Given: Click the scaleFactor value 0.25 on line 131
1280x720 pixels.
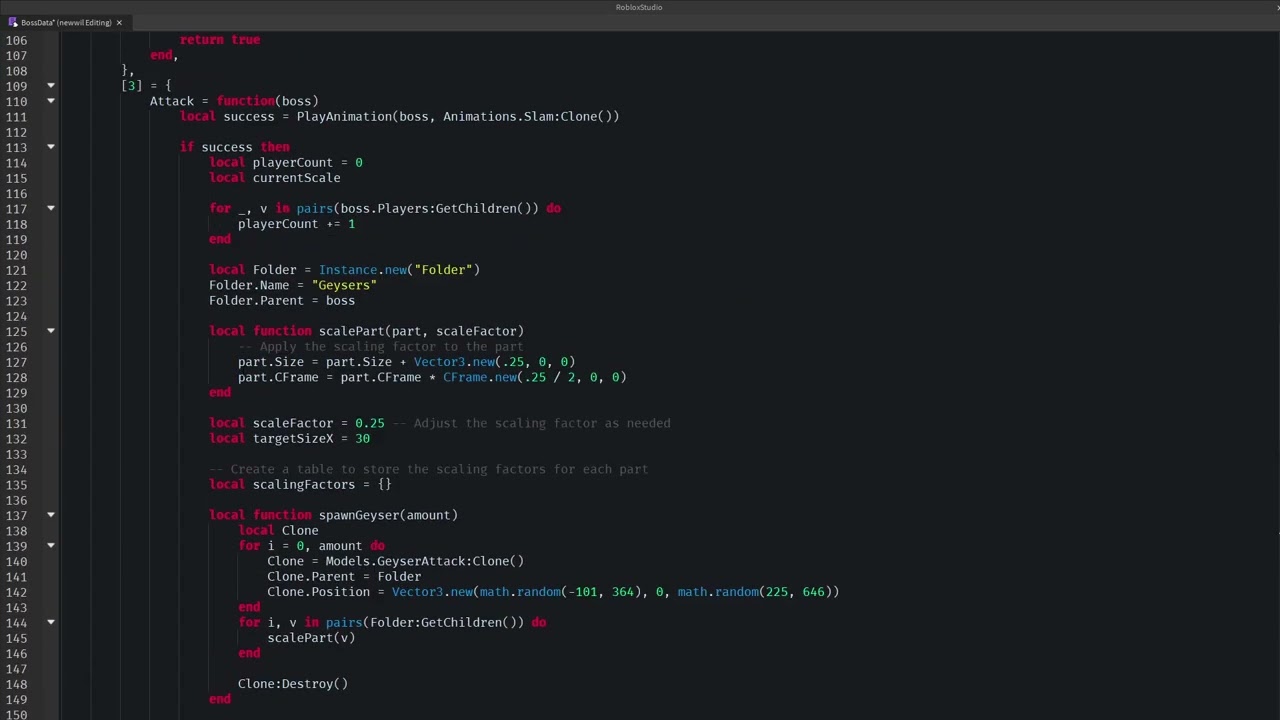Looking at the screenshot, I should click(369, 423).
